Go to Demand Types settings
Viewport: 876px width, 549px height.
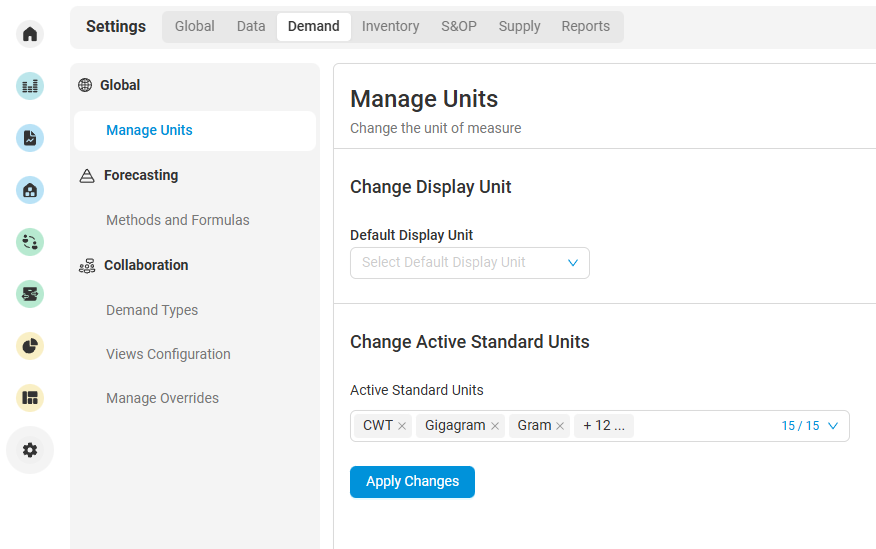pyautogui.click(x=152, y=310)
